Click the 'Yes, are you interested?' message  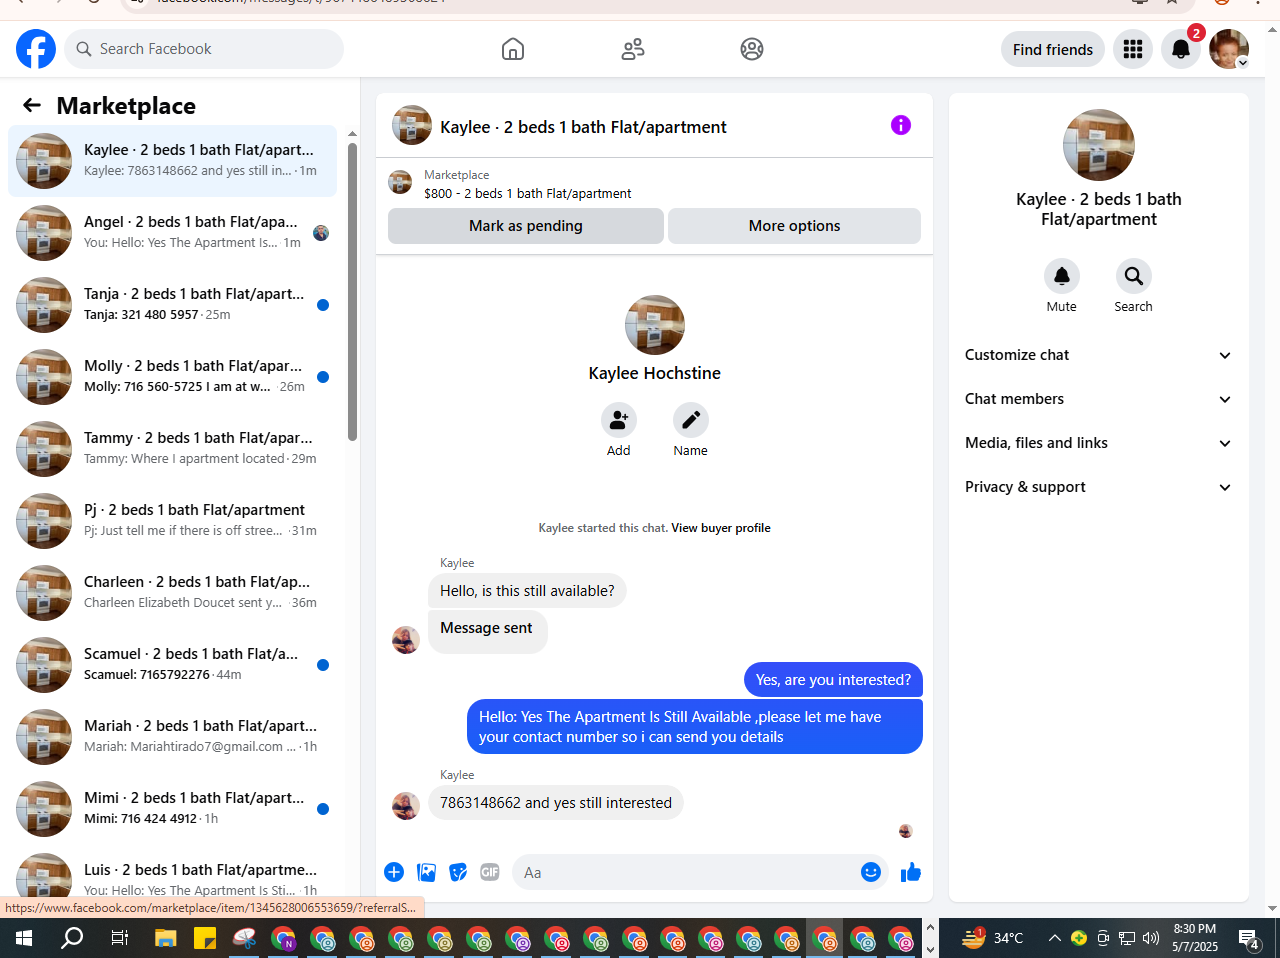click(833, 680)
